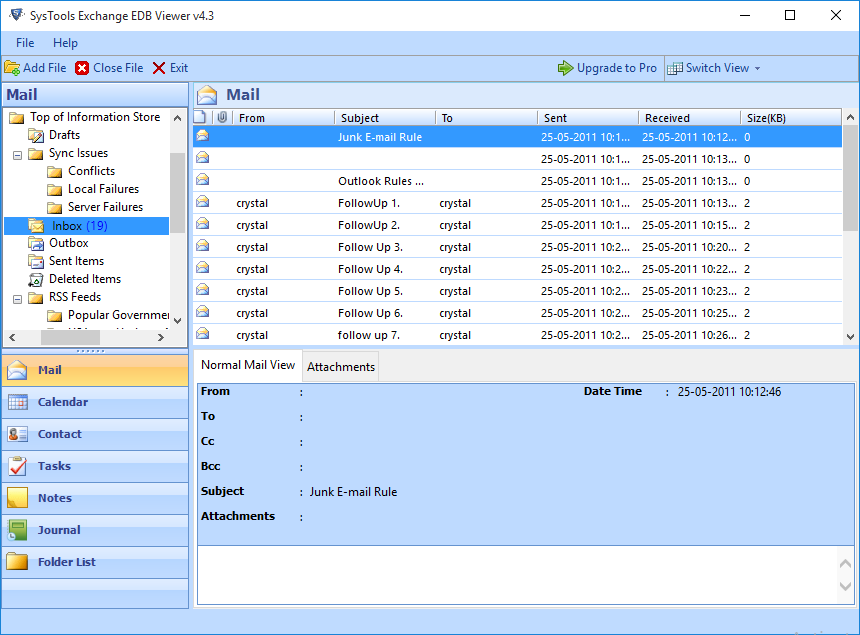Click message body scroll up arrow
Image resolution: width=860 pixels, height=635 pixels.
(845, 563)
